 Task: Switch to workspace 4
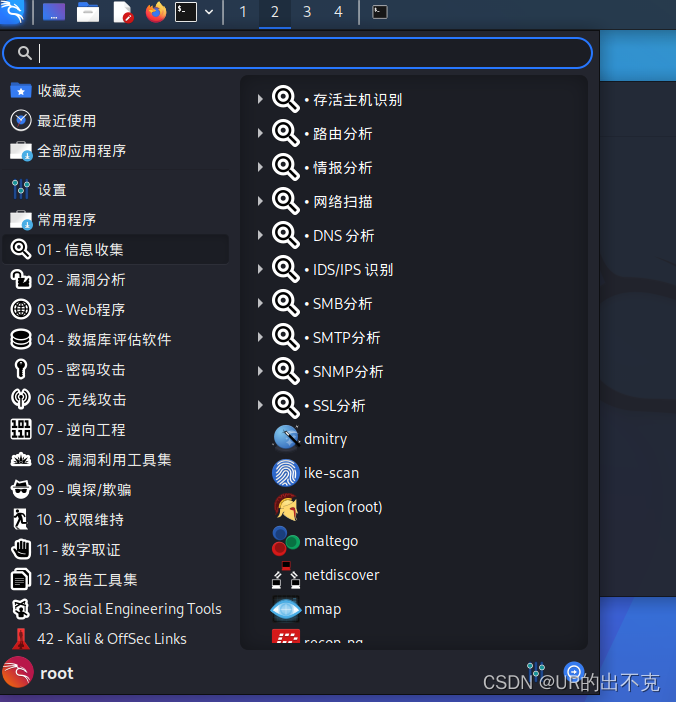[x=338, y=12]
